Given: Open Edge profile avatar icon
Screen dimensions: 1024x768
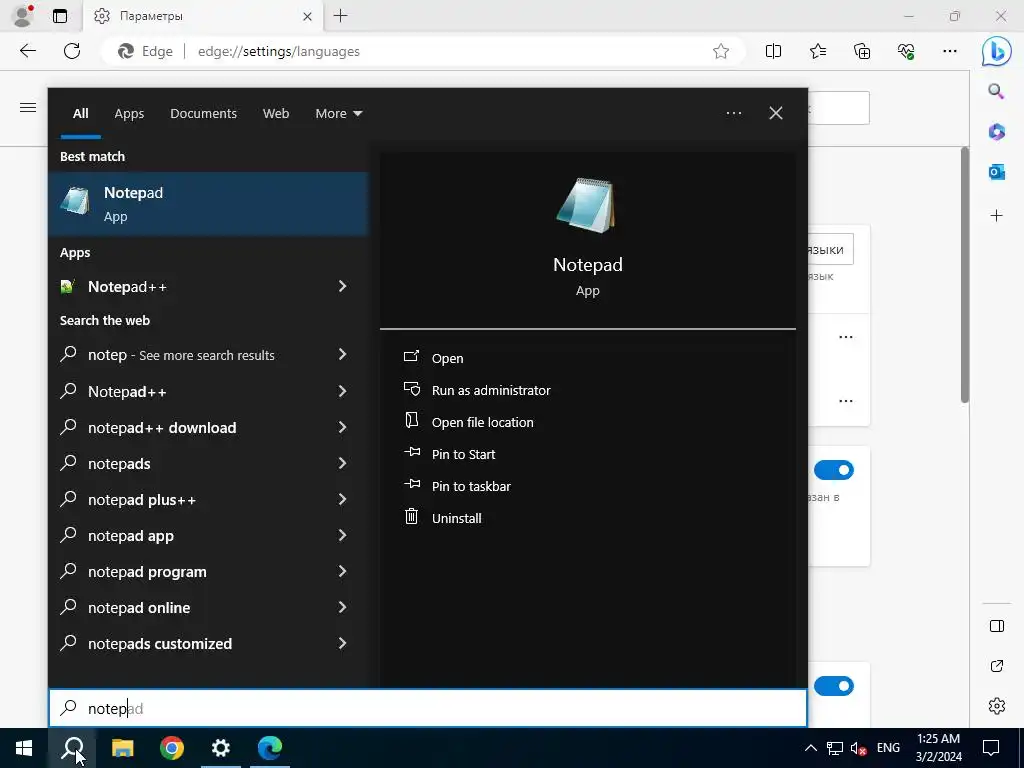Looking at the screenshot, I should pos(22,16).
